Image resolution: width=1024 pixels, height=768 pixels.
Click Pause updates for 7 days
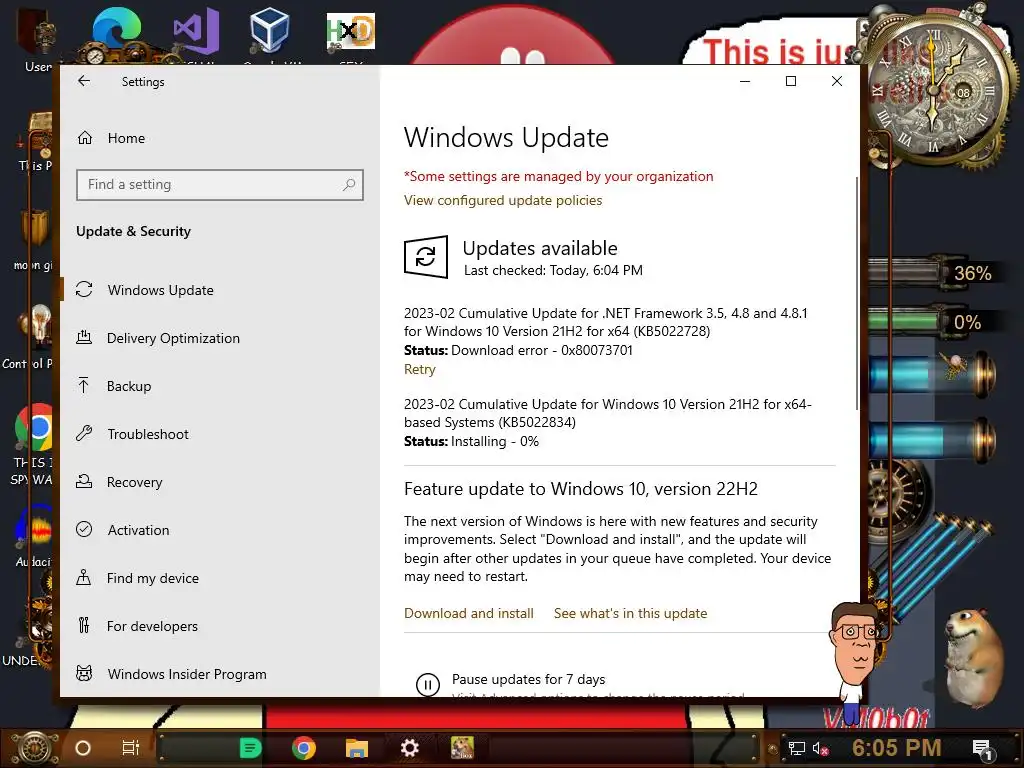(528, 679)
